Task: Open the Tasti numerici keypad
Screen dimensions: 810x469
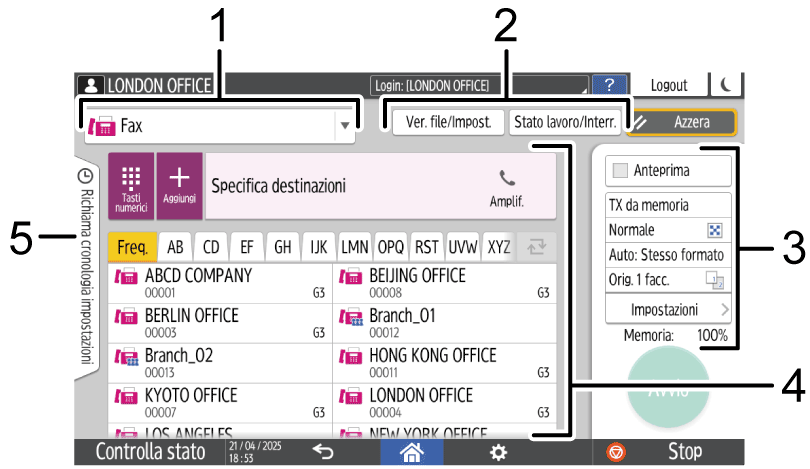Action: tap(131, 186)
